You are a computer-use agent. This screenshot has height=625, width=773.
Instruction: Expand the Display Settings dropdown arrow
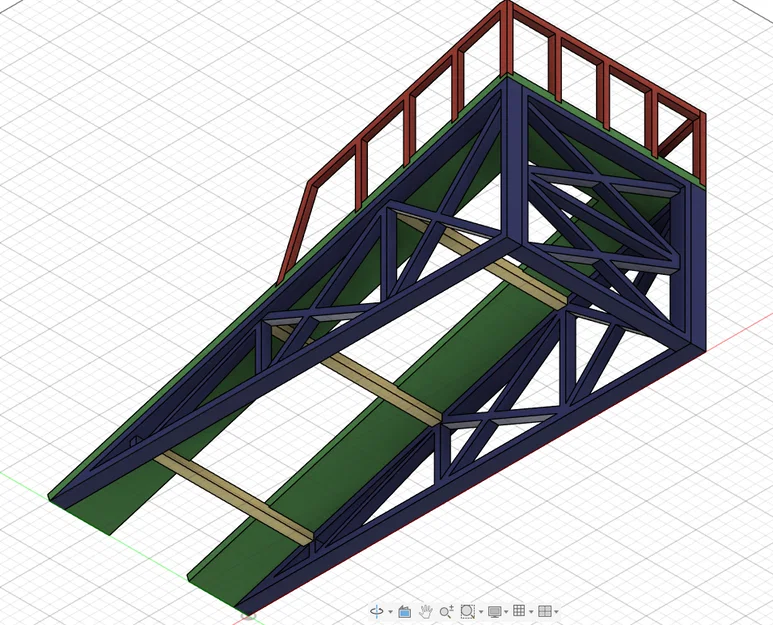506,612
